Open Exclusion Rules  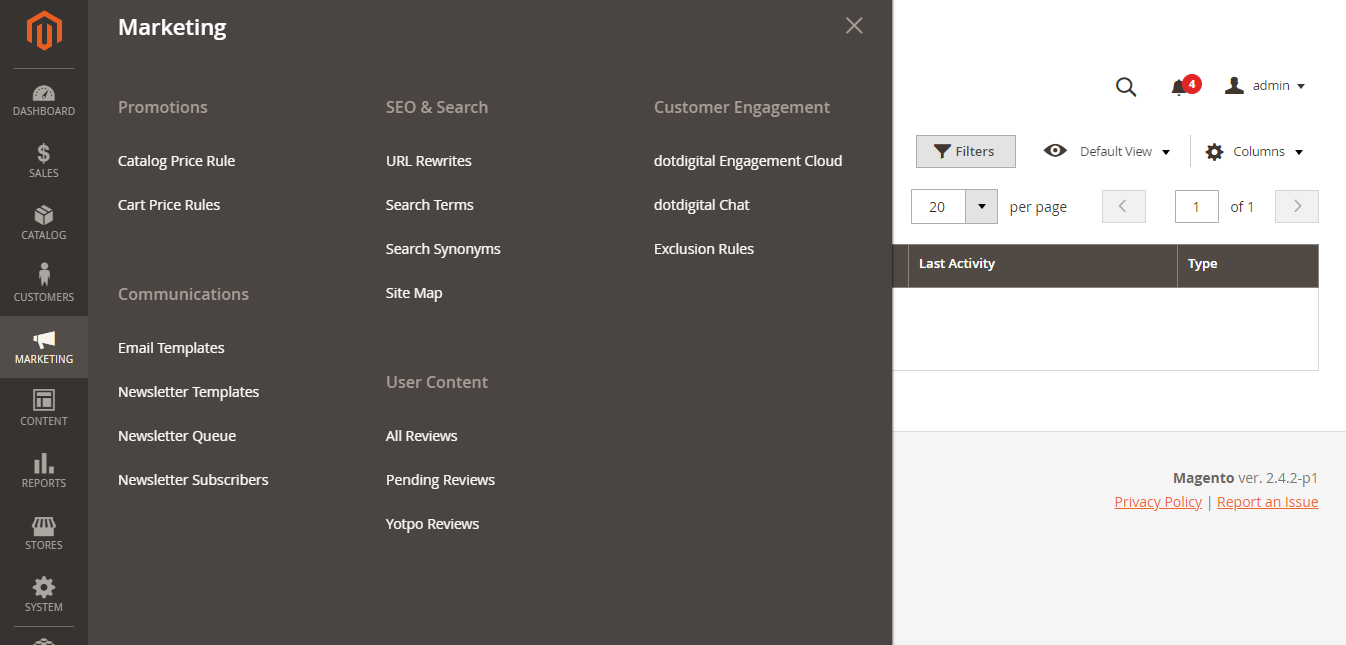(704, 249)
